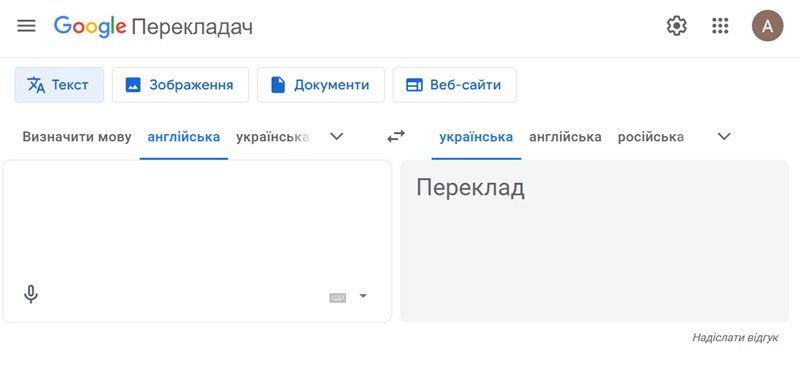Open the hamburger main menu

click(27, 26)
